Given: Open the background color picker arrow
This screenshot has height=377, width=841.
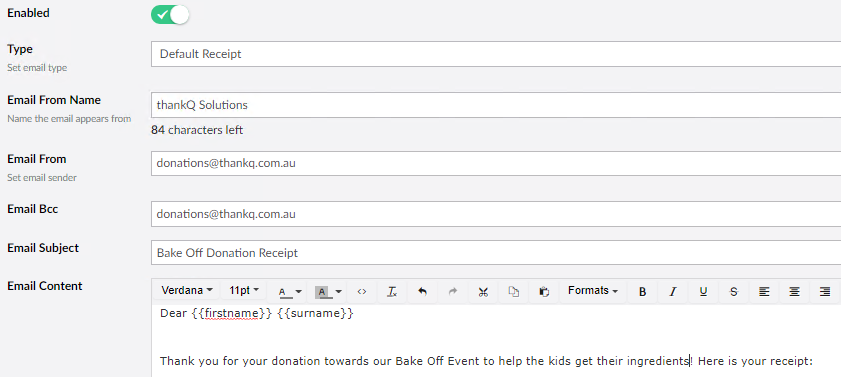Looking at the screenshot, I should tap(338, 292).
